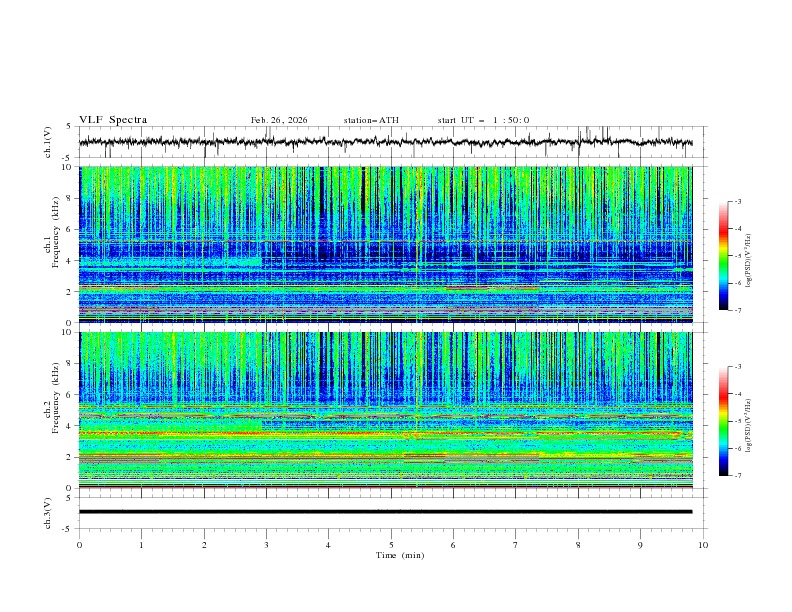
Task: Click inside the ch.1 spectrogram panel
Action: tap(385, 244)
